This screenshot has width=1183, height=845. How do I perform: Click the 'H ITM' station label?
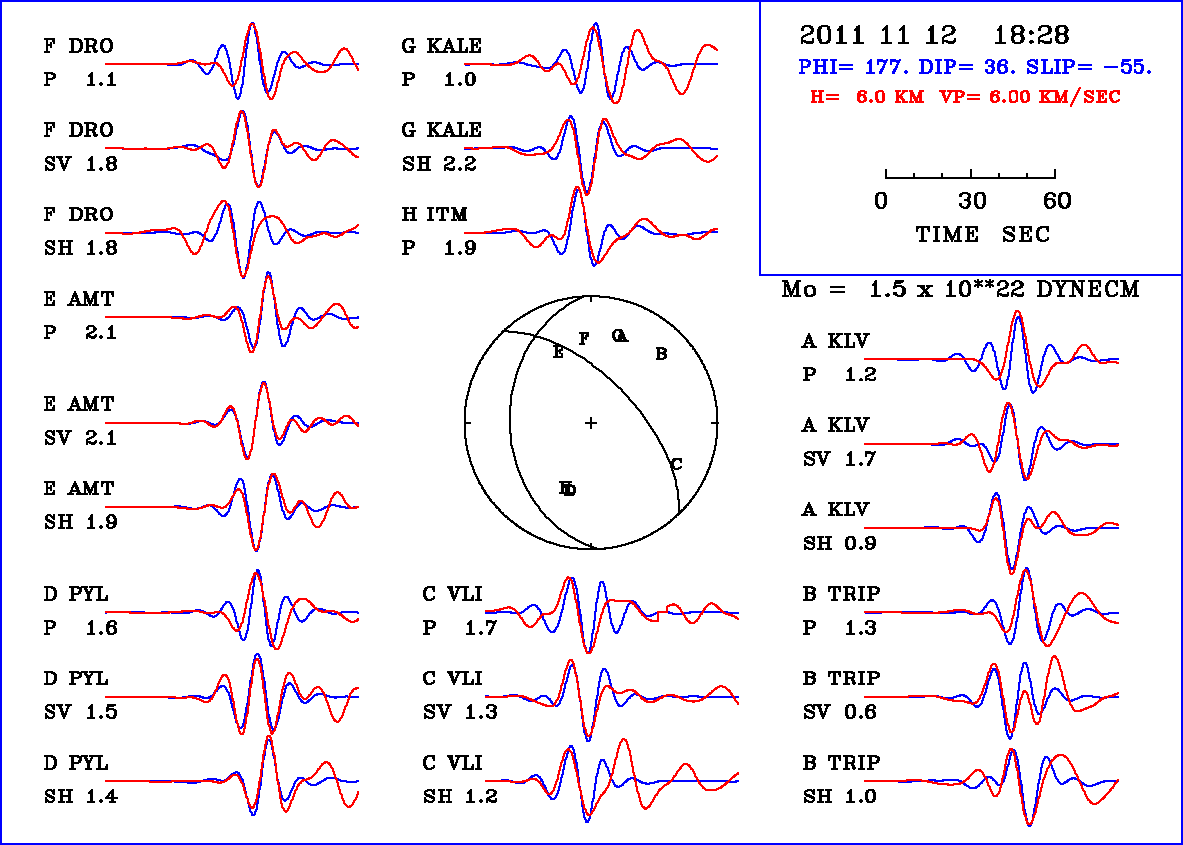(x=435, y=214)
